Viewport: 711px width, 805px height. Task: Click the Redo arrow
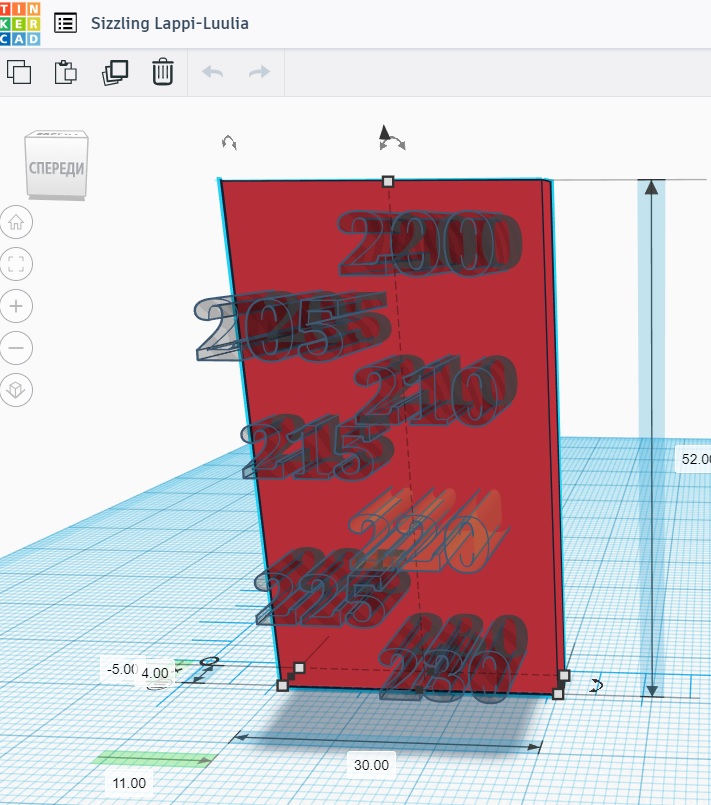[259, 72]
